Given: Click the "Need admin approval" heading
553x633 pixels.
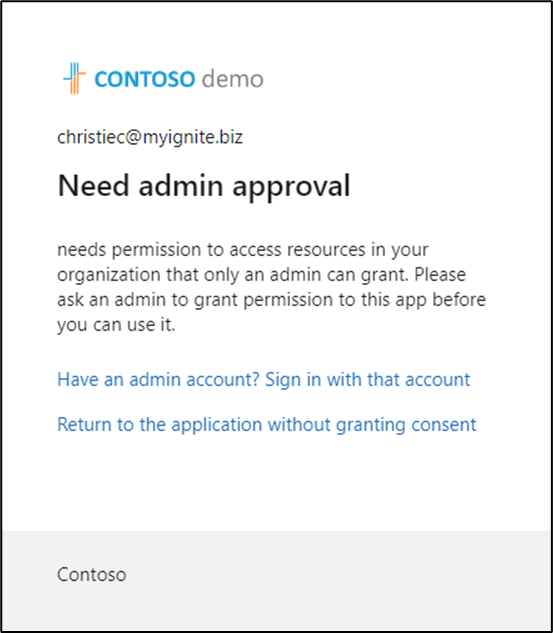Looking at the screenshot, I should point(204,186).
